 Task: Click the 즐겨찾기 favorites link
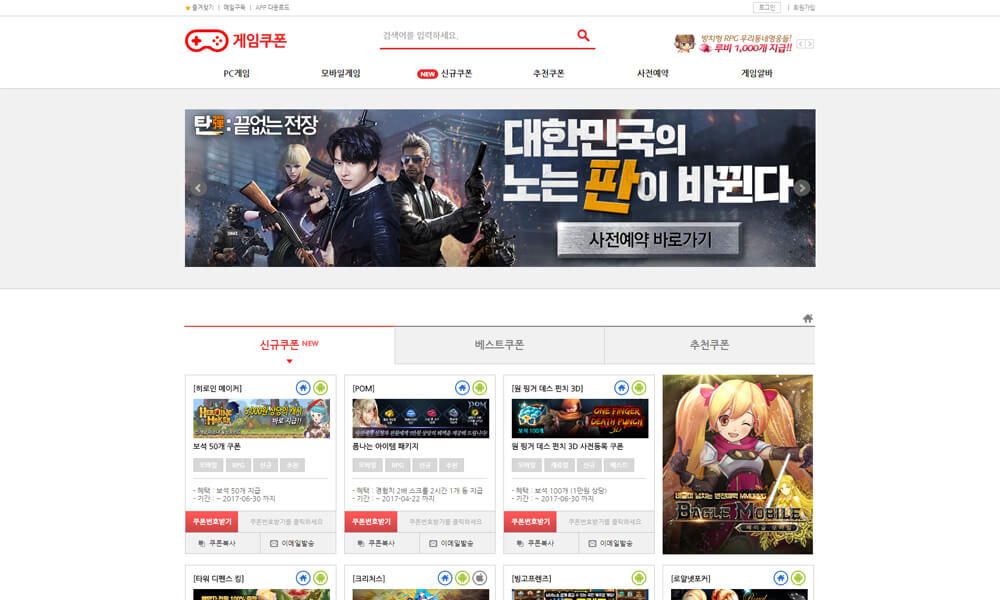200,8
